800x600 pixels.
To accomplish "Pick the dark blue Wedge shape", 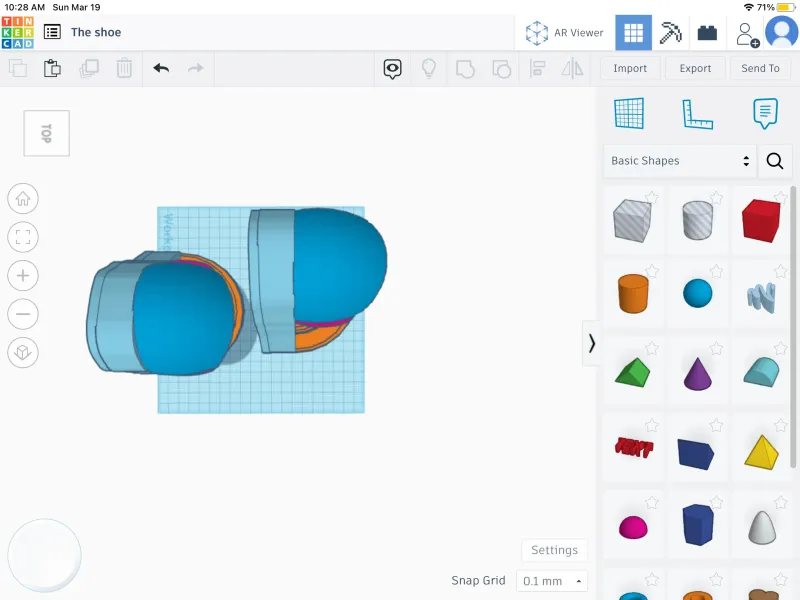I will tap(696, 453).
